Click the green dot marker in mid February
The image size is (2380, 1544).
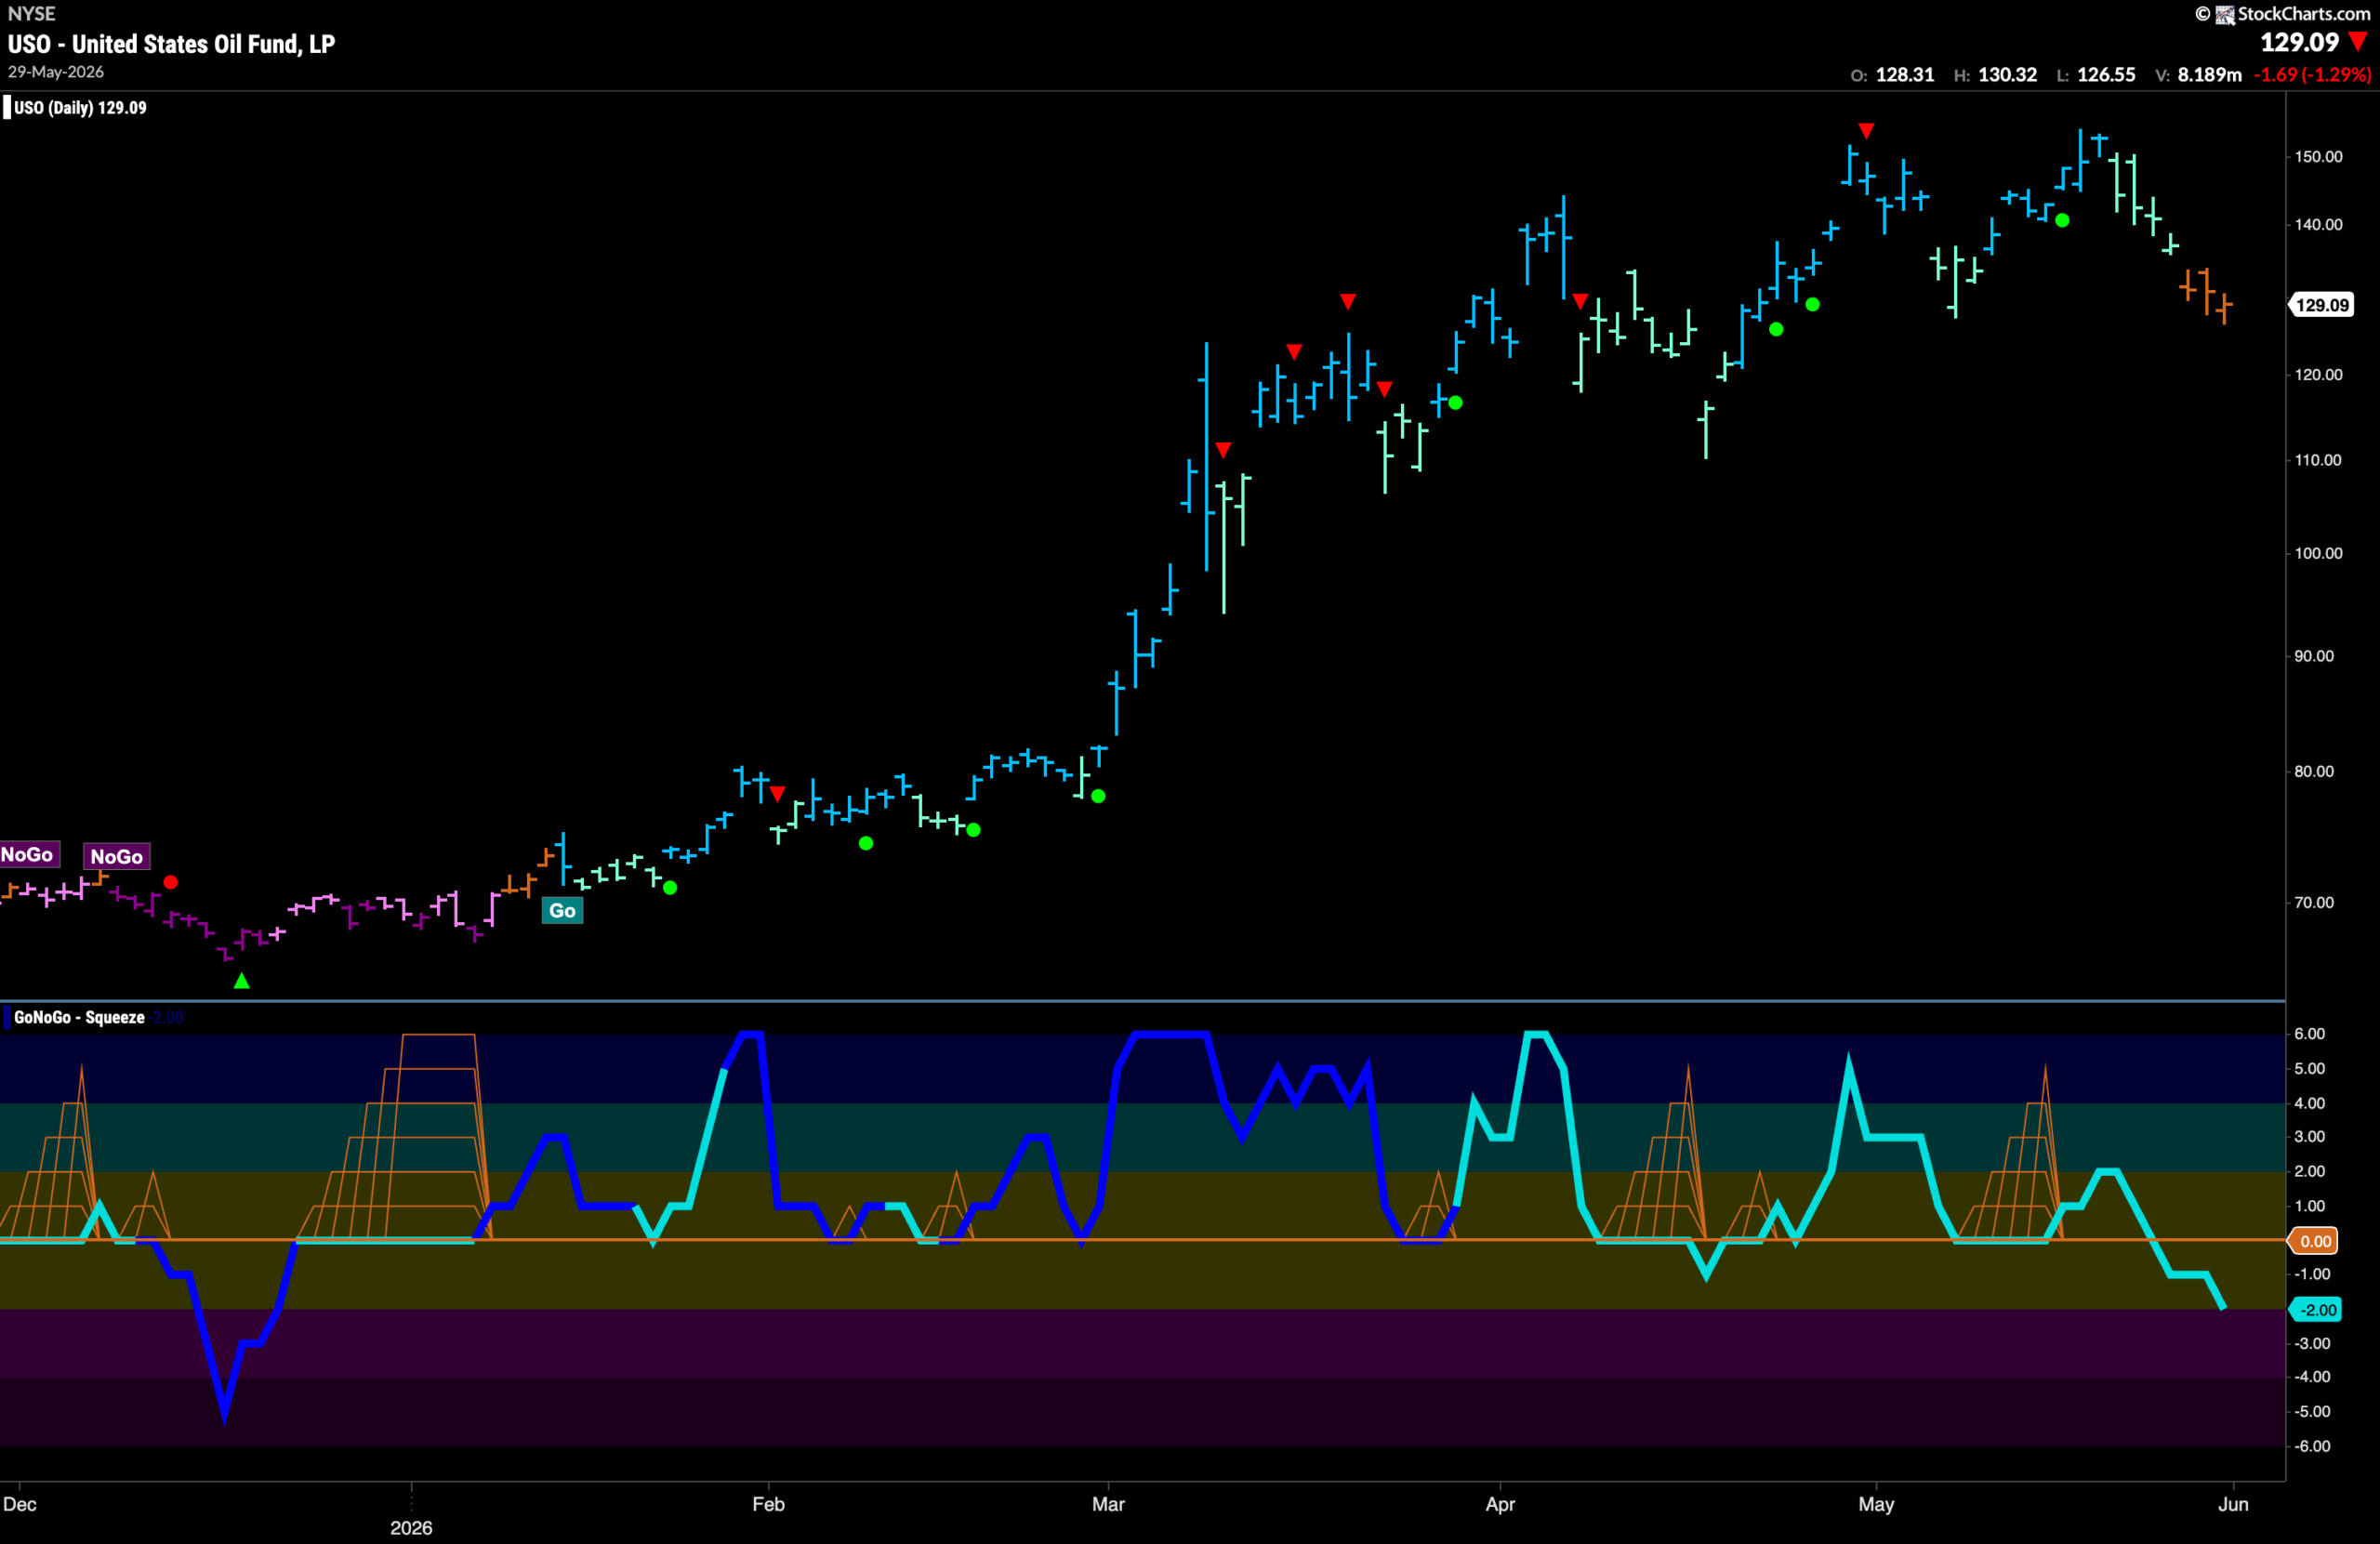[974, 830]
